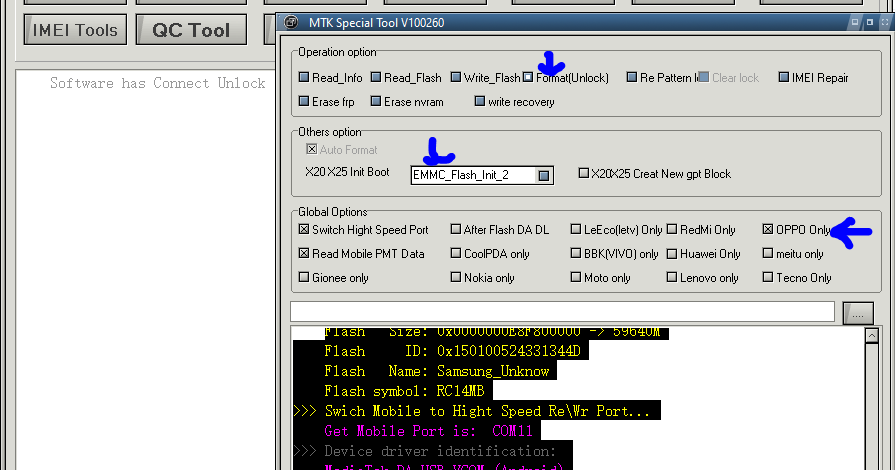Uncheck the OPPO Only checkbox
The height and width of the screenshot is (470, 895).
768,229
